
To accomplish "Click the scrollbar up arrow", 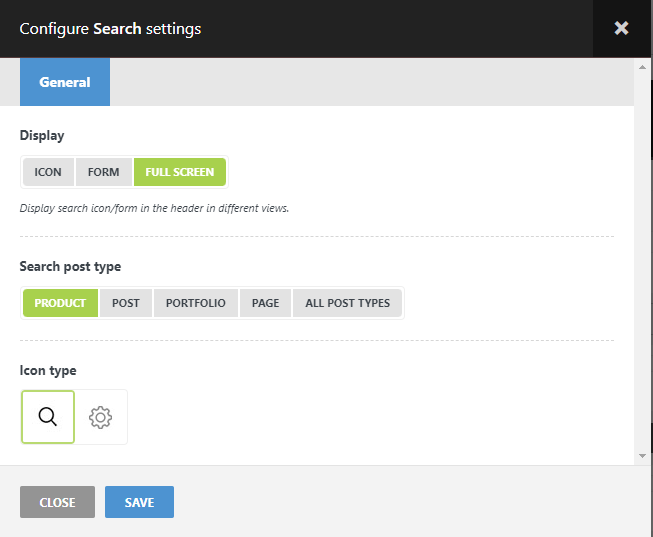I will tap(642, 68).
